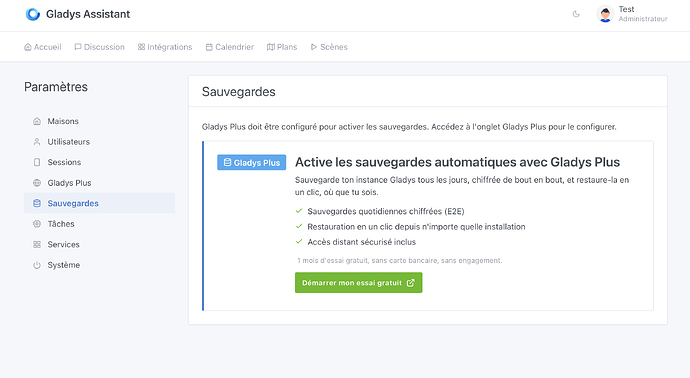
Task: Open the Test user avatar menu
Action: [605, 14]
